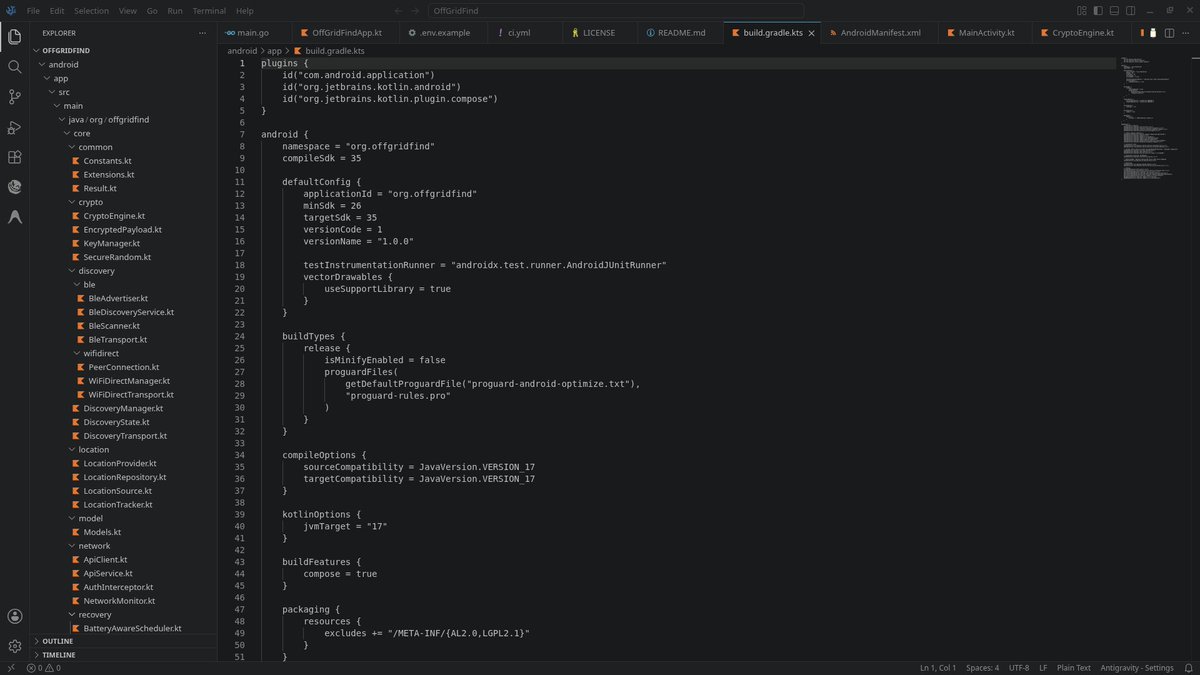Toggle the bottom panel visibility

coord(1116,10)
